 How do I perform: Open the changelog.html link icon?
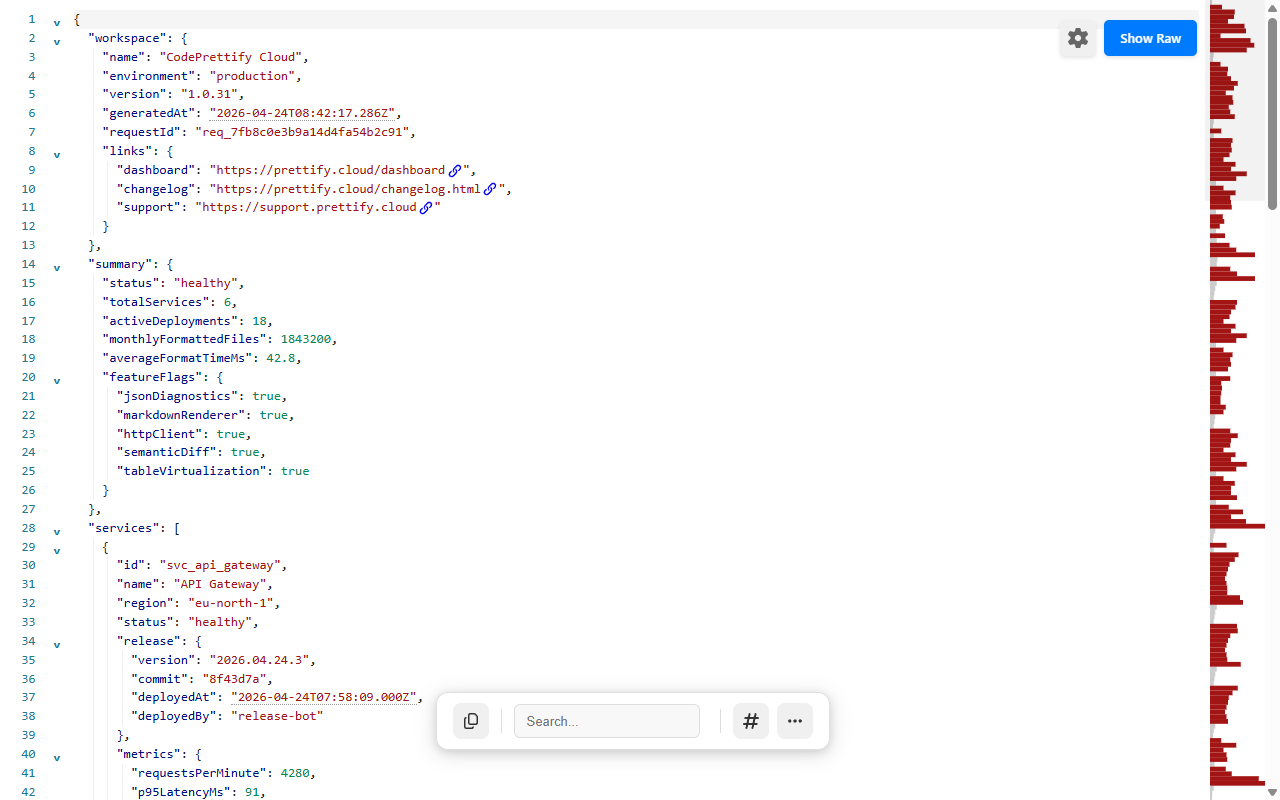490,189
